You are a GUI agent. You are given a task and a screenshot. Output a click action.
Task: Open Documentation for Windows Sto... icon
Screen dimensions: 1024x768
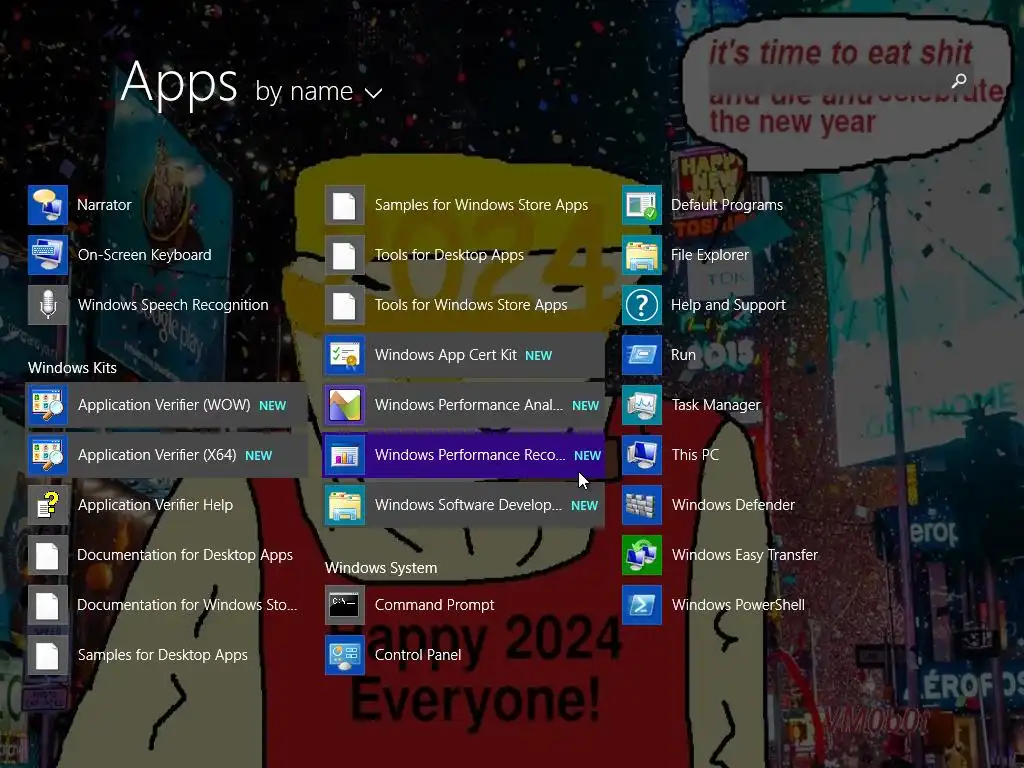(x=48, y=605)
